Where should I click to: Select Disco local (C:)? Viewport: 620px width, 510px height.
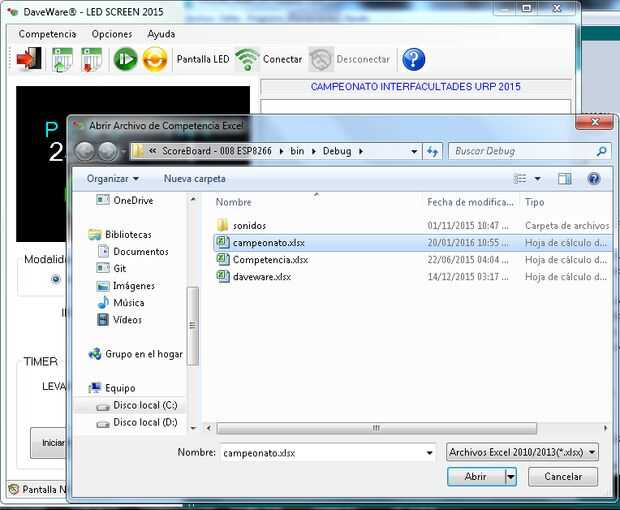[136, 405]
